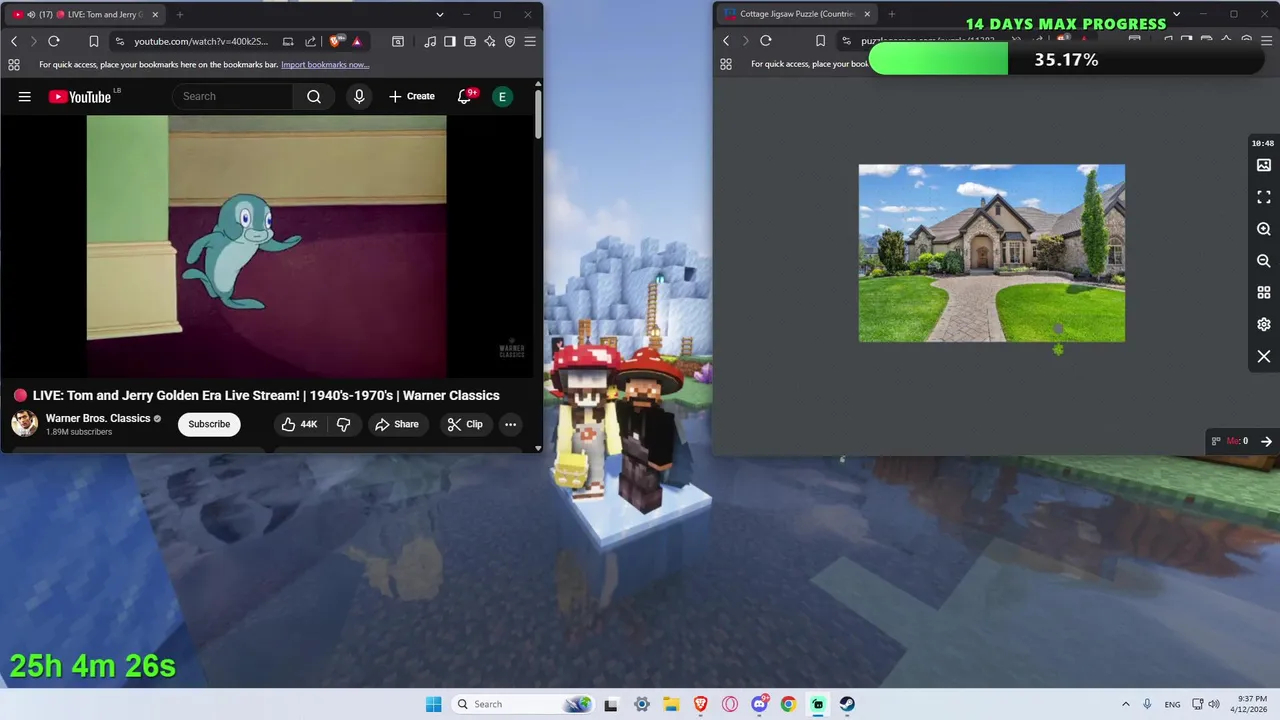Bookmark the YouTube page
This screenshot has width=1280, height=720.
[x=94, y=41]
